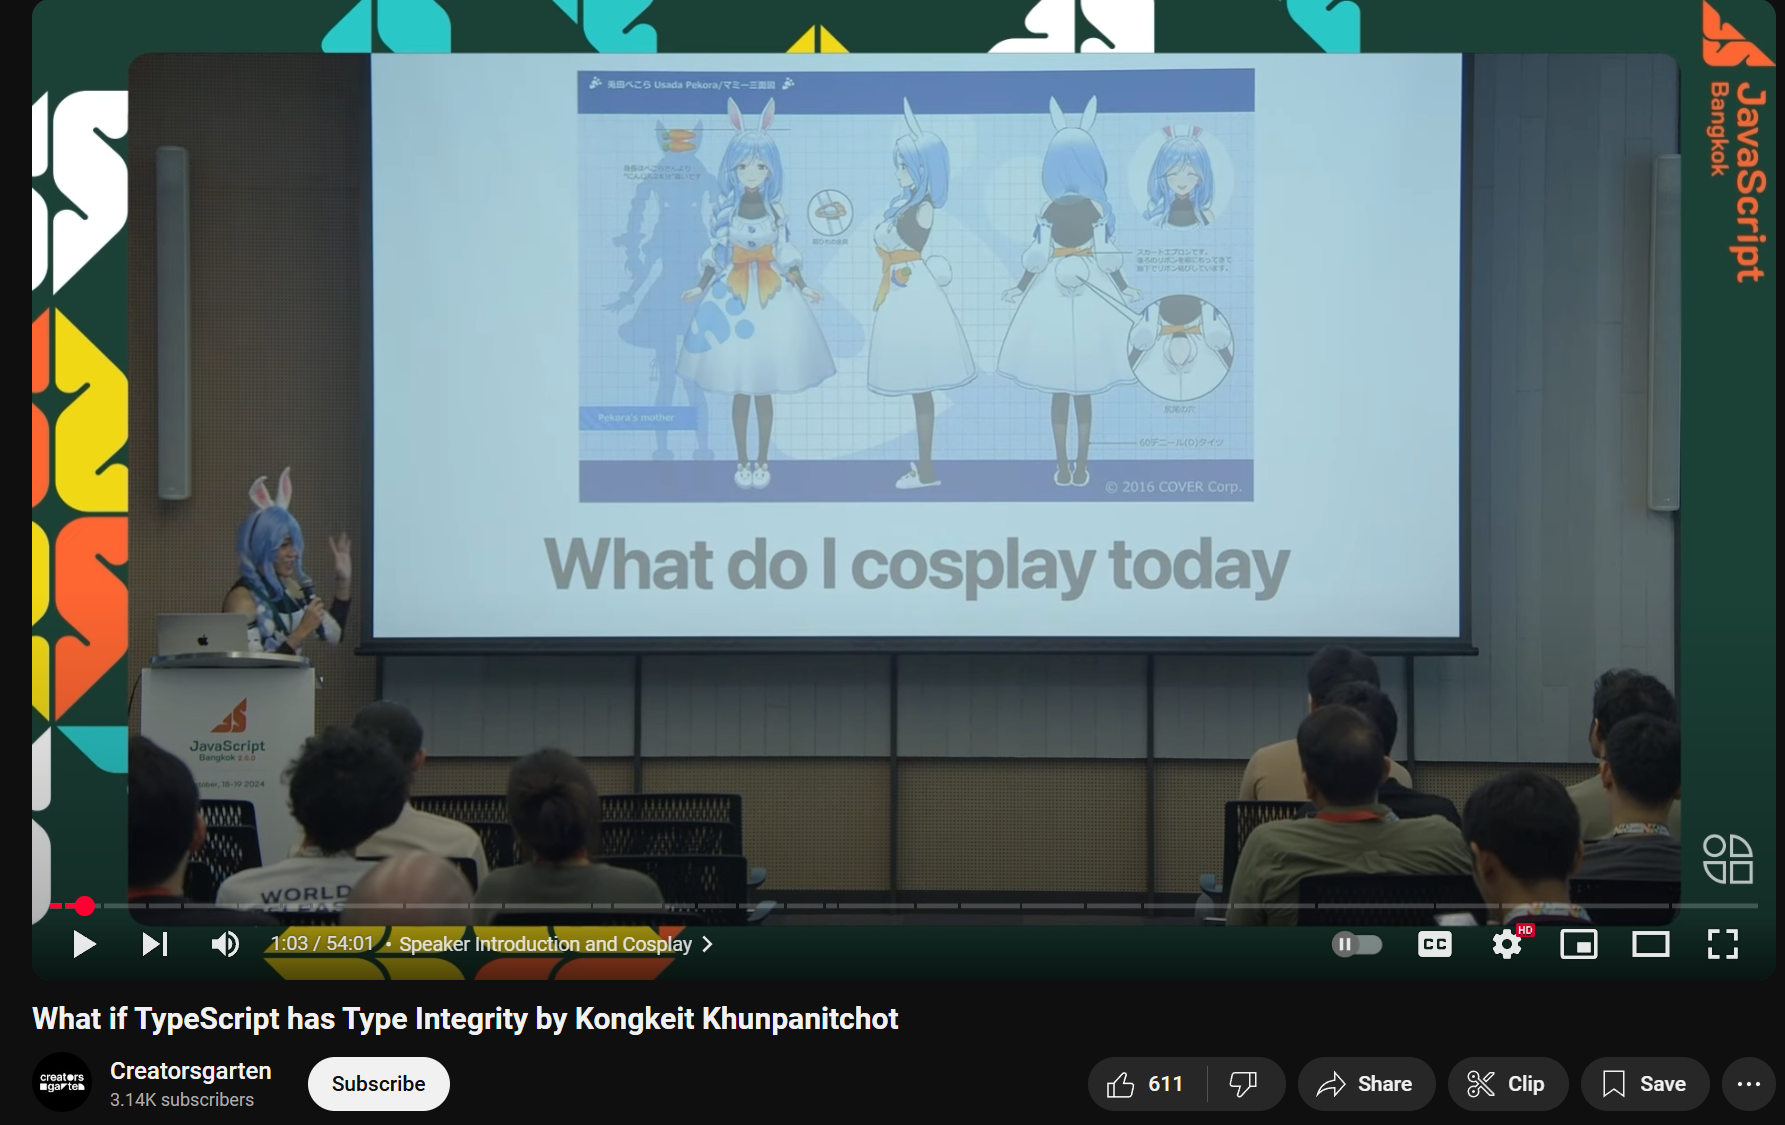Screen dimensions: 1785x1125
Task: Enable theater mode
Action: [x=1651, y=944]
